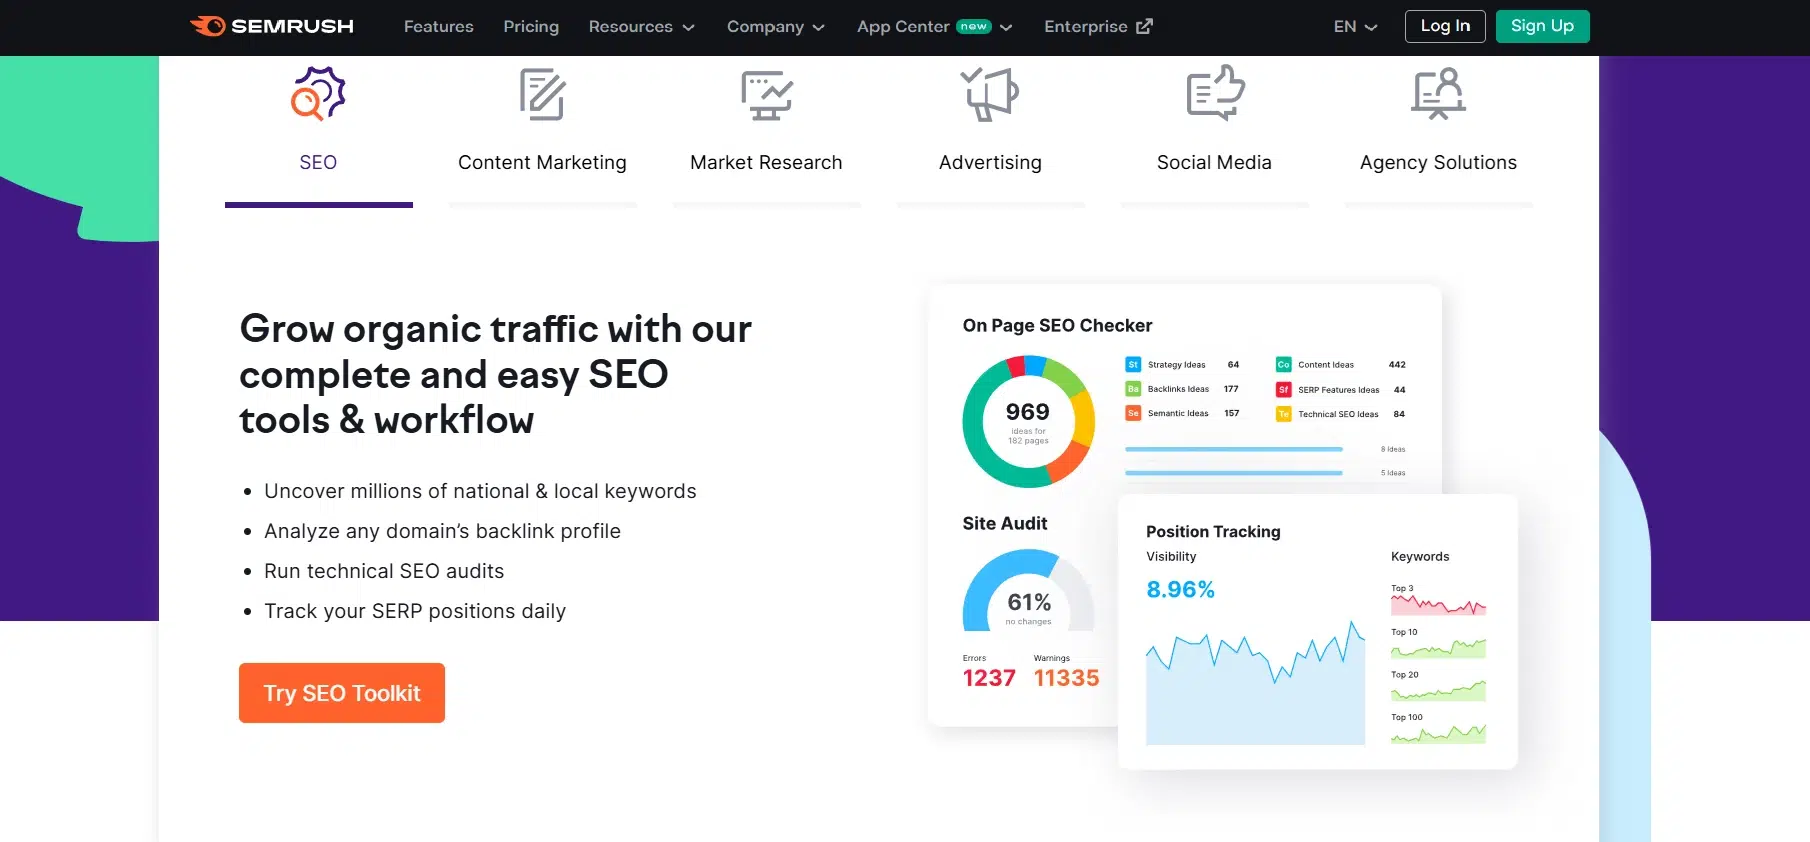Screen dimensions: 1810x842
Task: Switch to the Content Marketing tab
Action: pyautogui.click(x=542, y=163)
